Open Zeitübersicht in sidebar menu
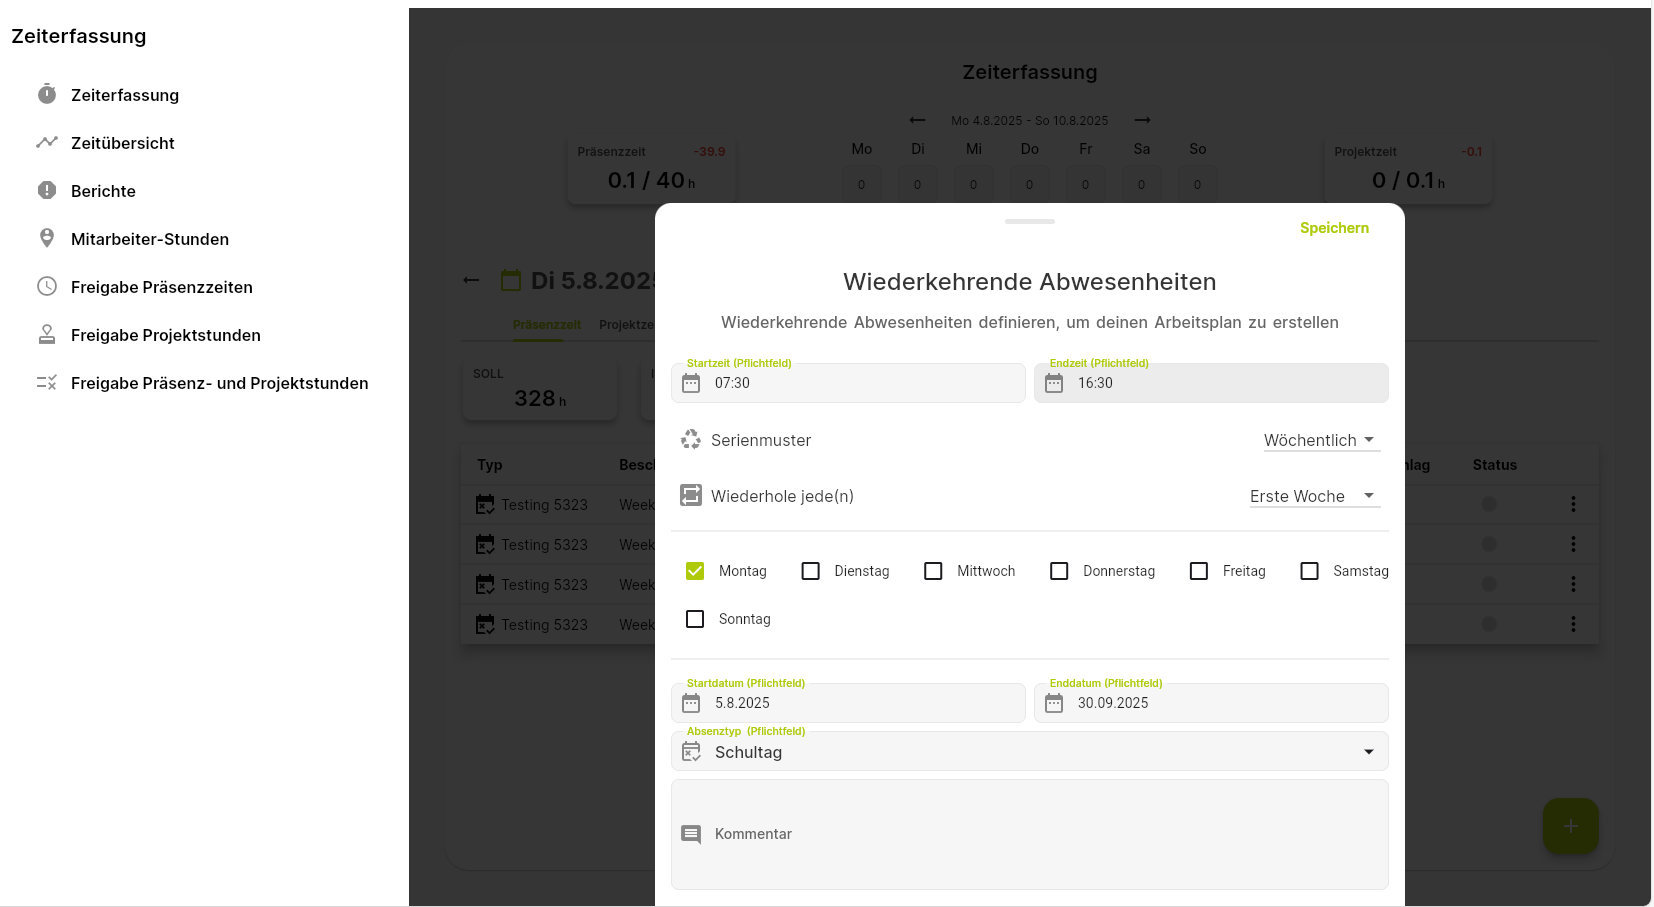 point(123,143)
